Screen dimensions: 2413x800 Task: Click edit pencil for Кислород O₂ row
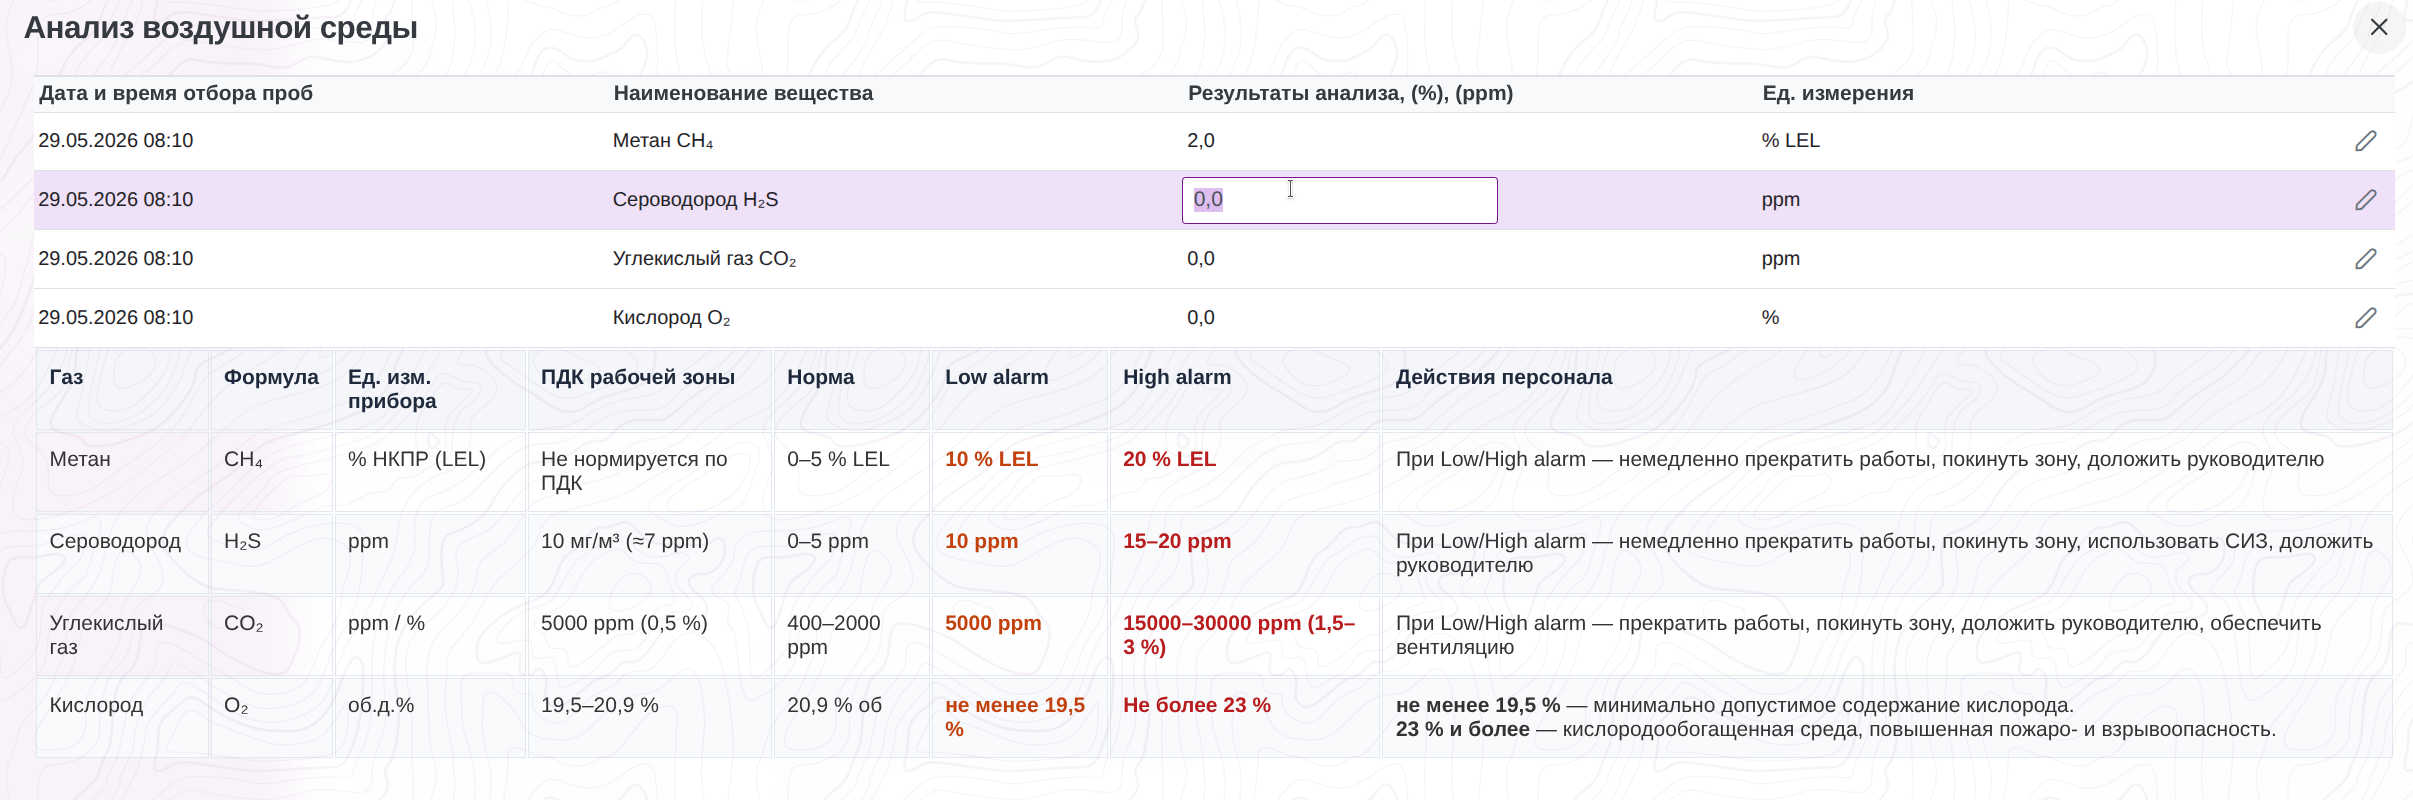(2365, 318)
